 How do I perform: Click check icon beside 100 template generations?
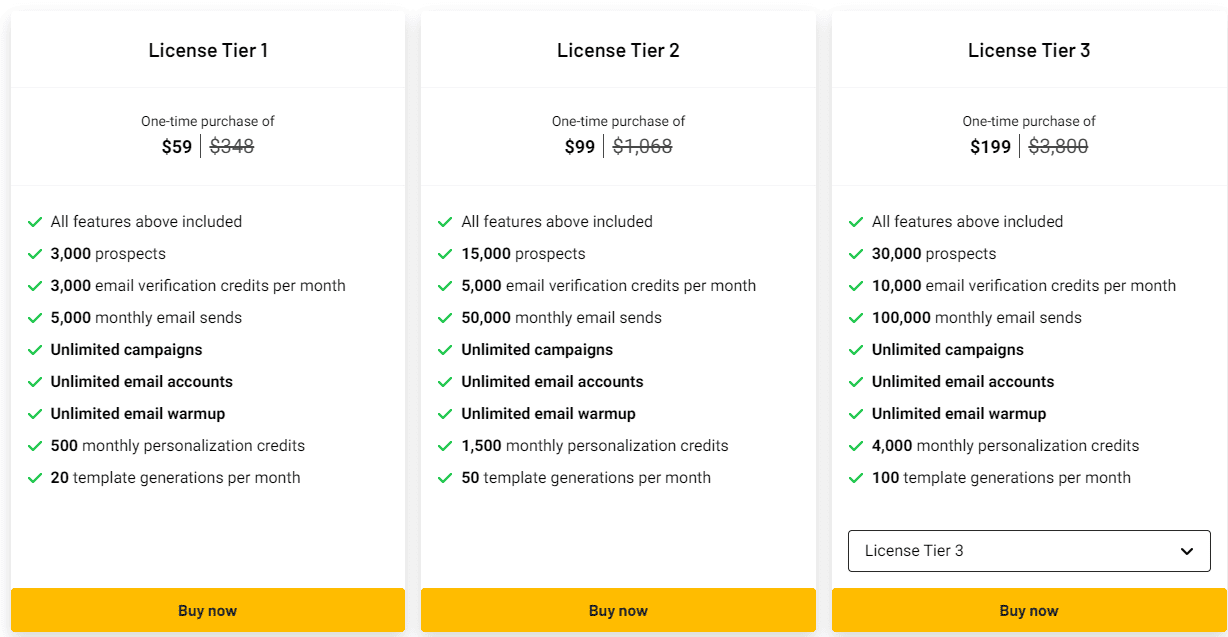click(856, 478)
